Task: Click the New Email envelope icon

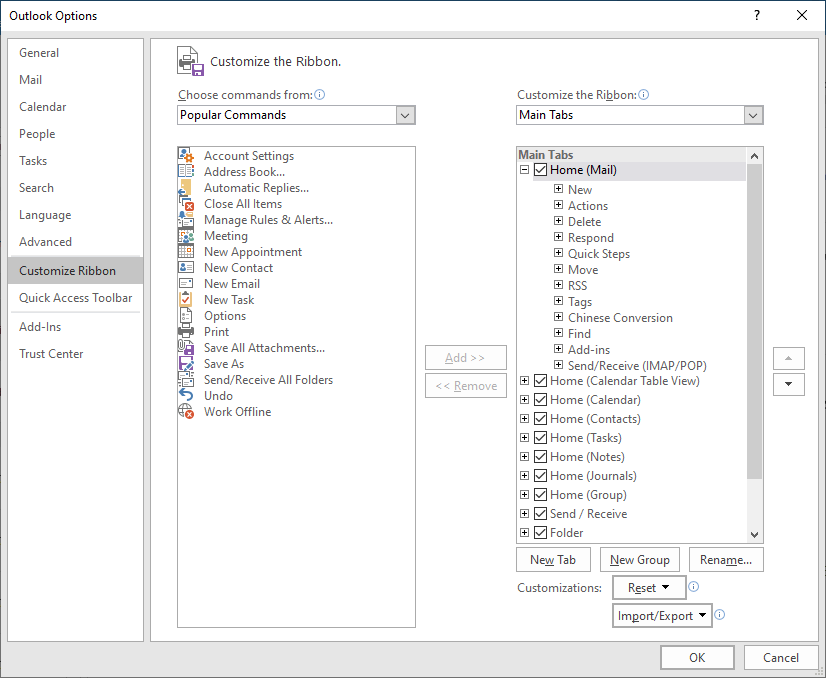Action: pos(185,283)
